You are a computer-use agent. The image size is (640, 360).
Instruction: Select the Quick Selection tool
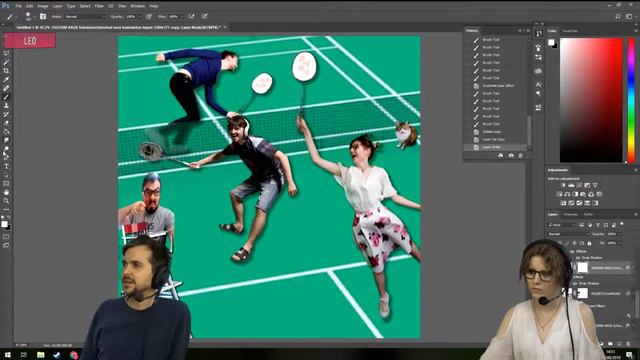click(x=6, y=62)
